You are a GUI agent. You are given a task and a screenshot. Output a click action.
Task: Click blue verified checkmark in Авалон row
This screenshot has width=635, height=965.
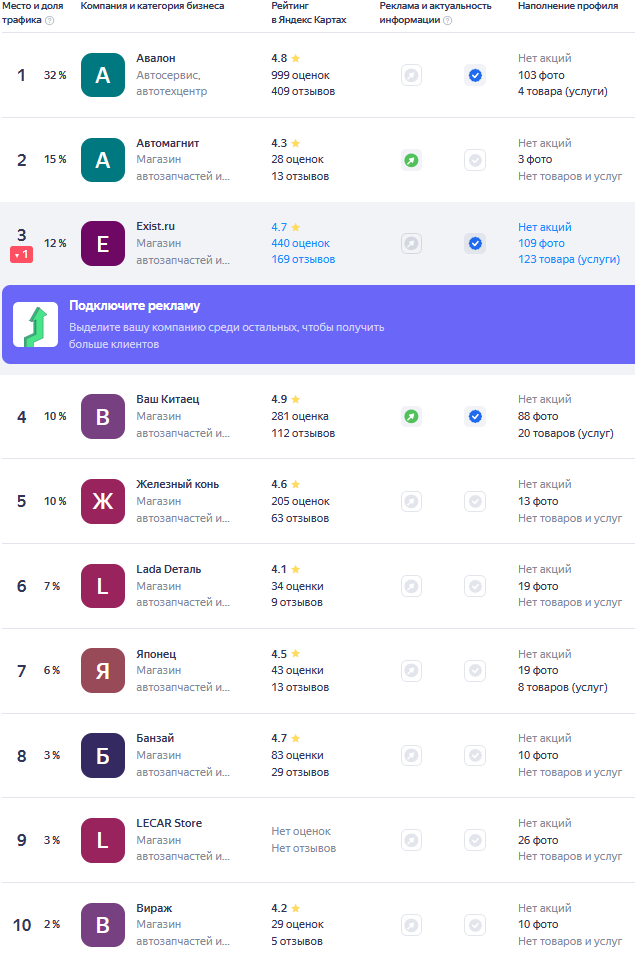coord(475,75)
